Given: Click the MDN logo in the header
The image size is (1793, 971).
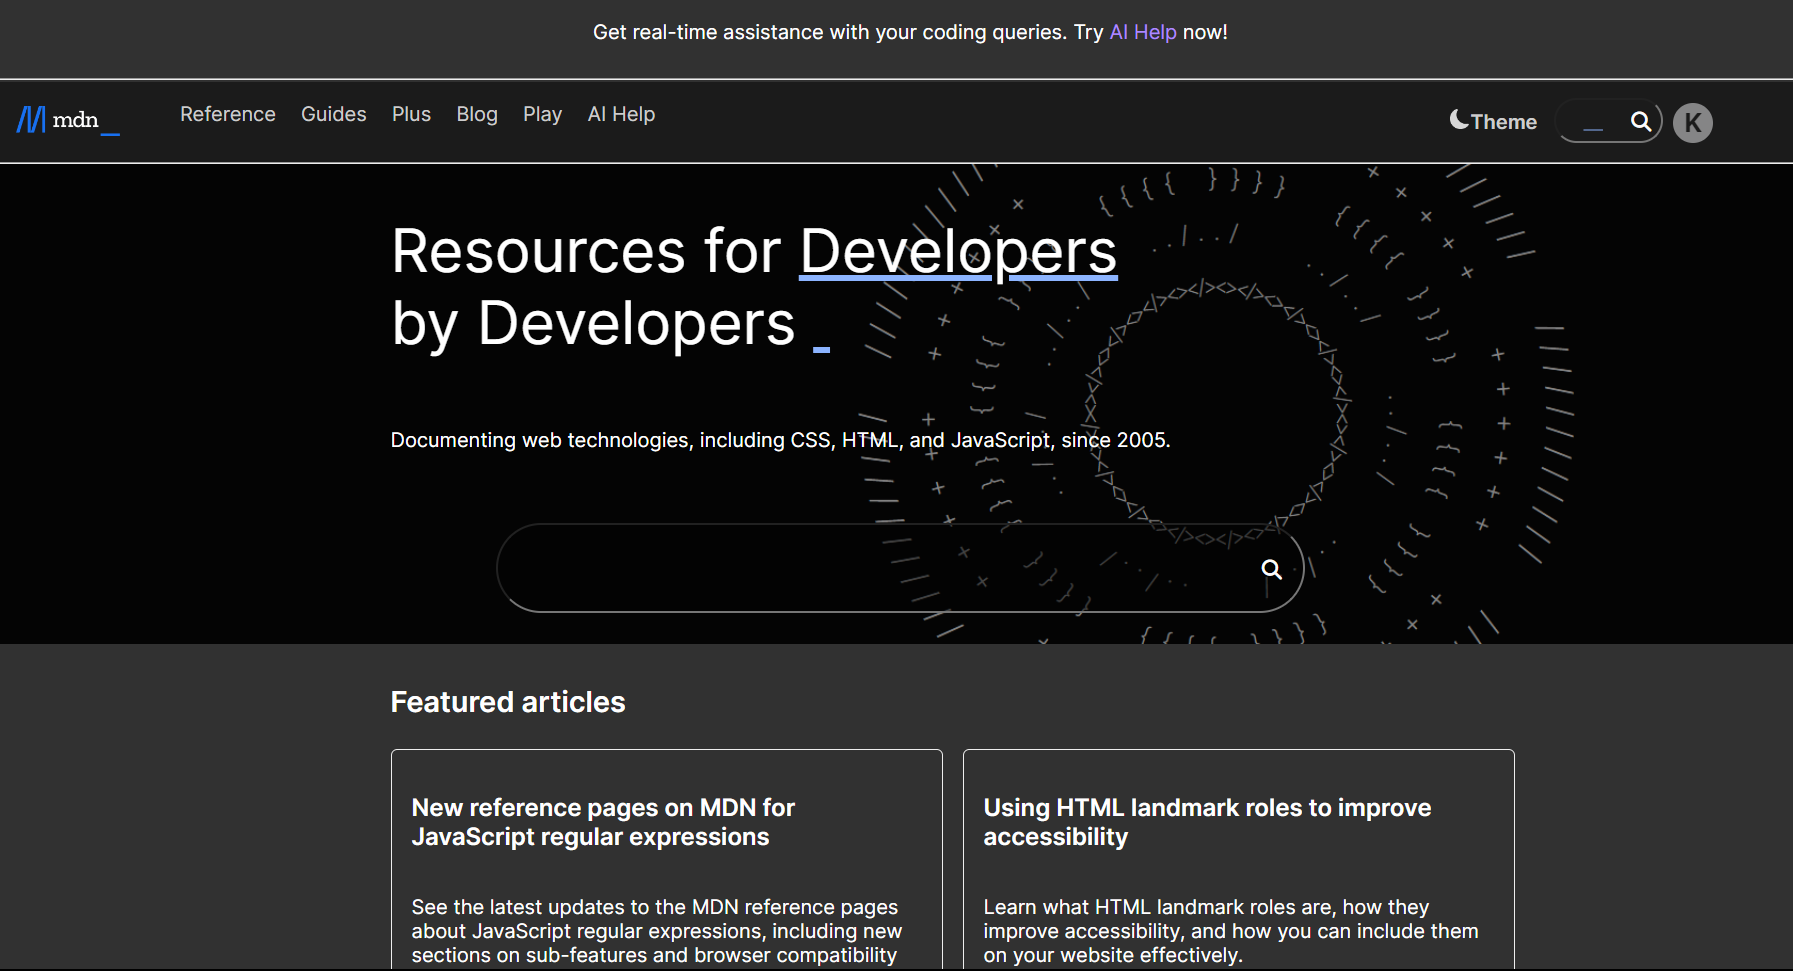Looking at the screenshot, I should click(67, 121).
